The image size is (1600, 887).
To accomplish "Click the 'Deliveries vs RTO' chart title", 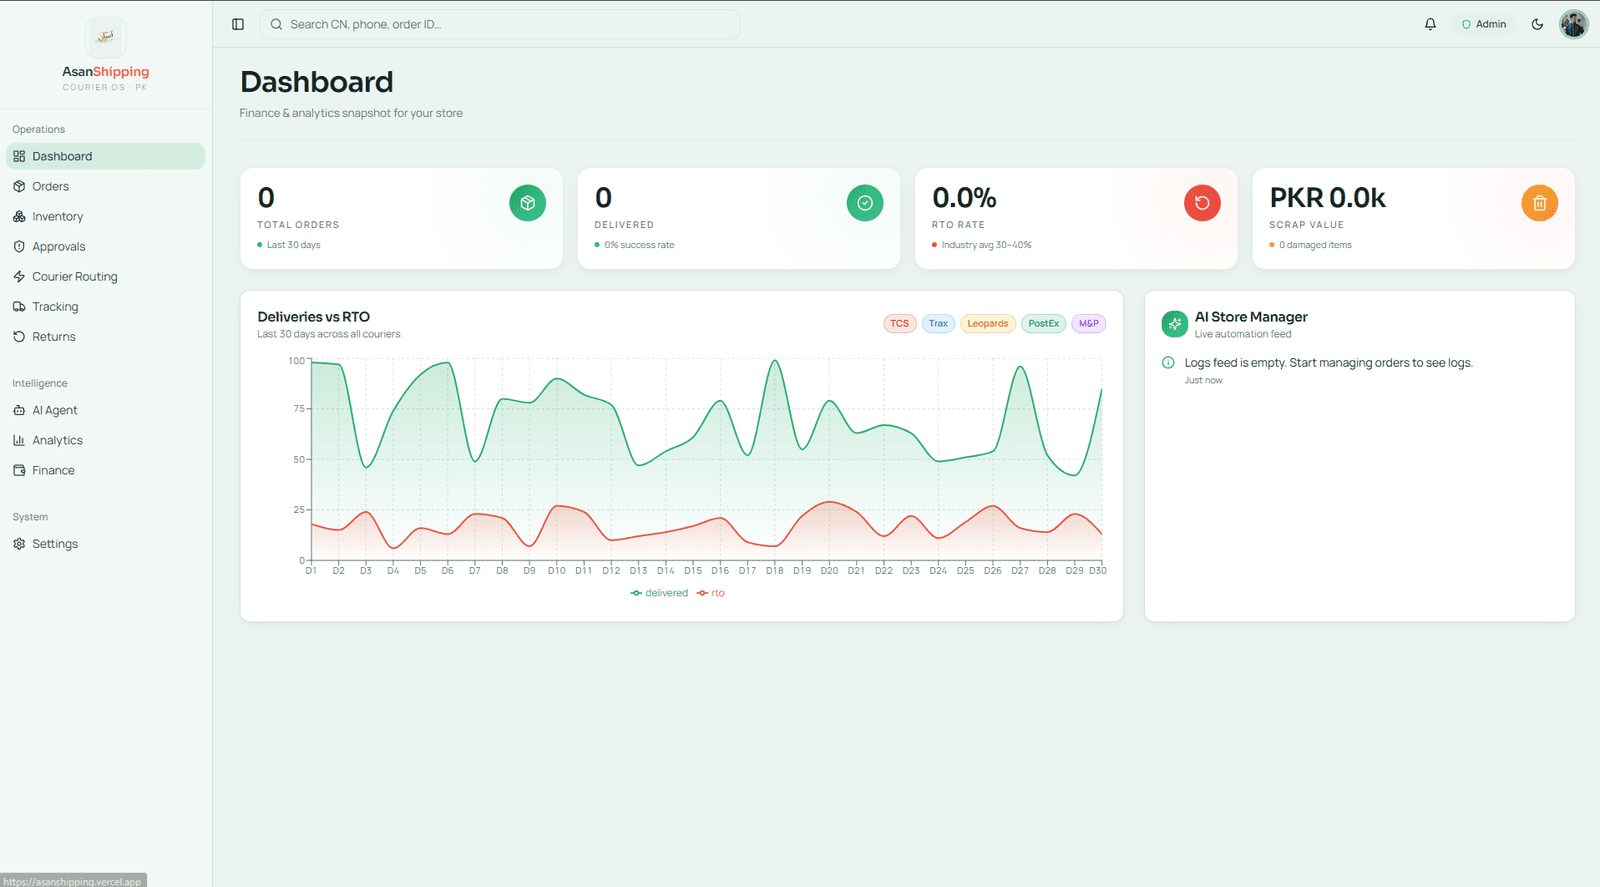I will (x=313, y=317).
